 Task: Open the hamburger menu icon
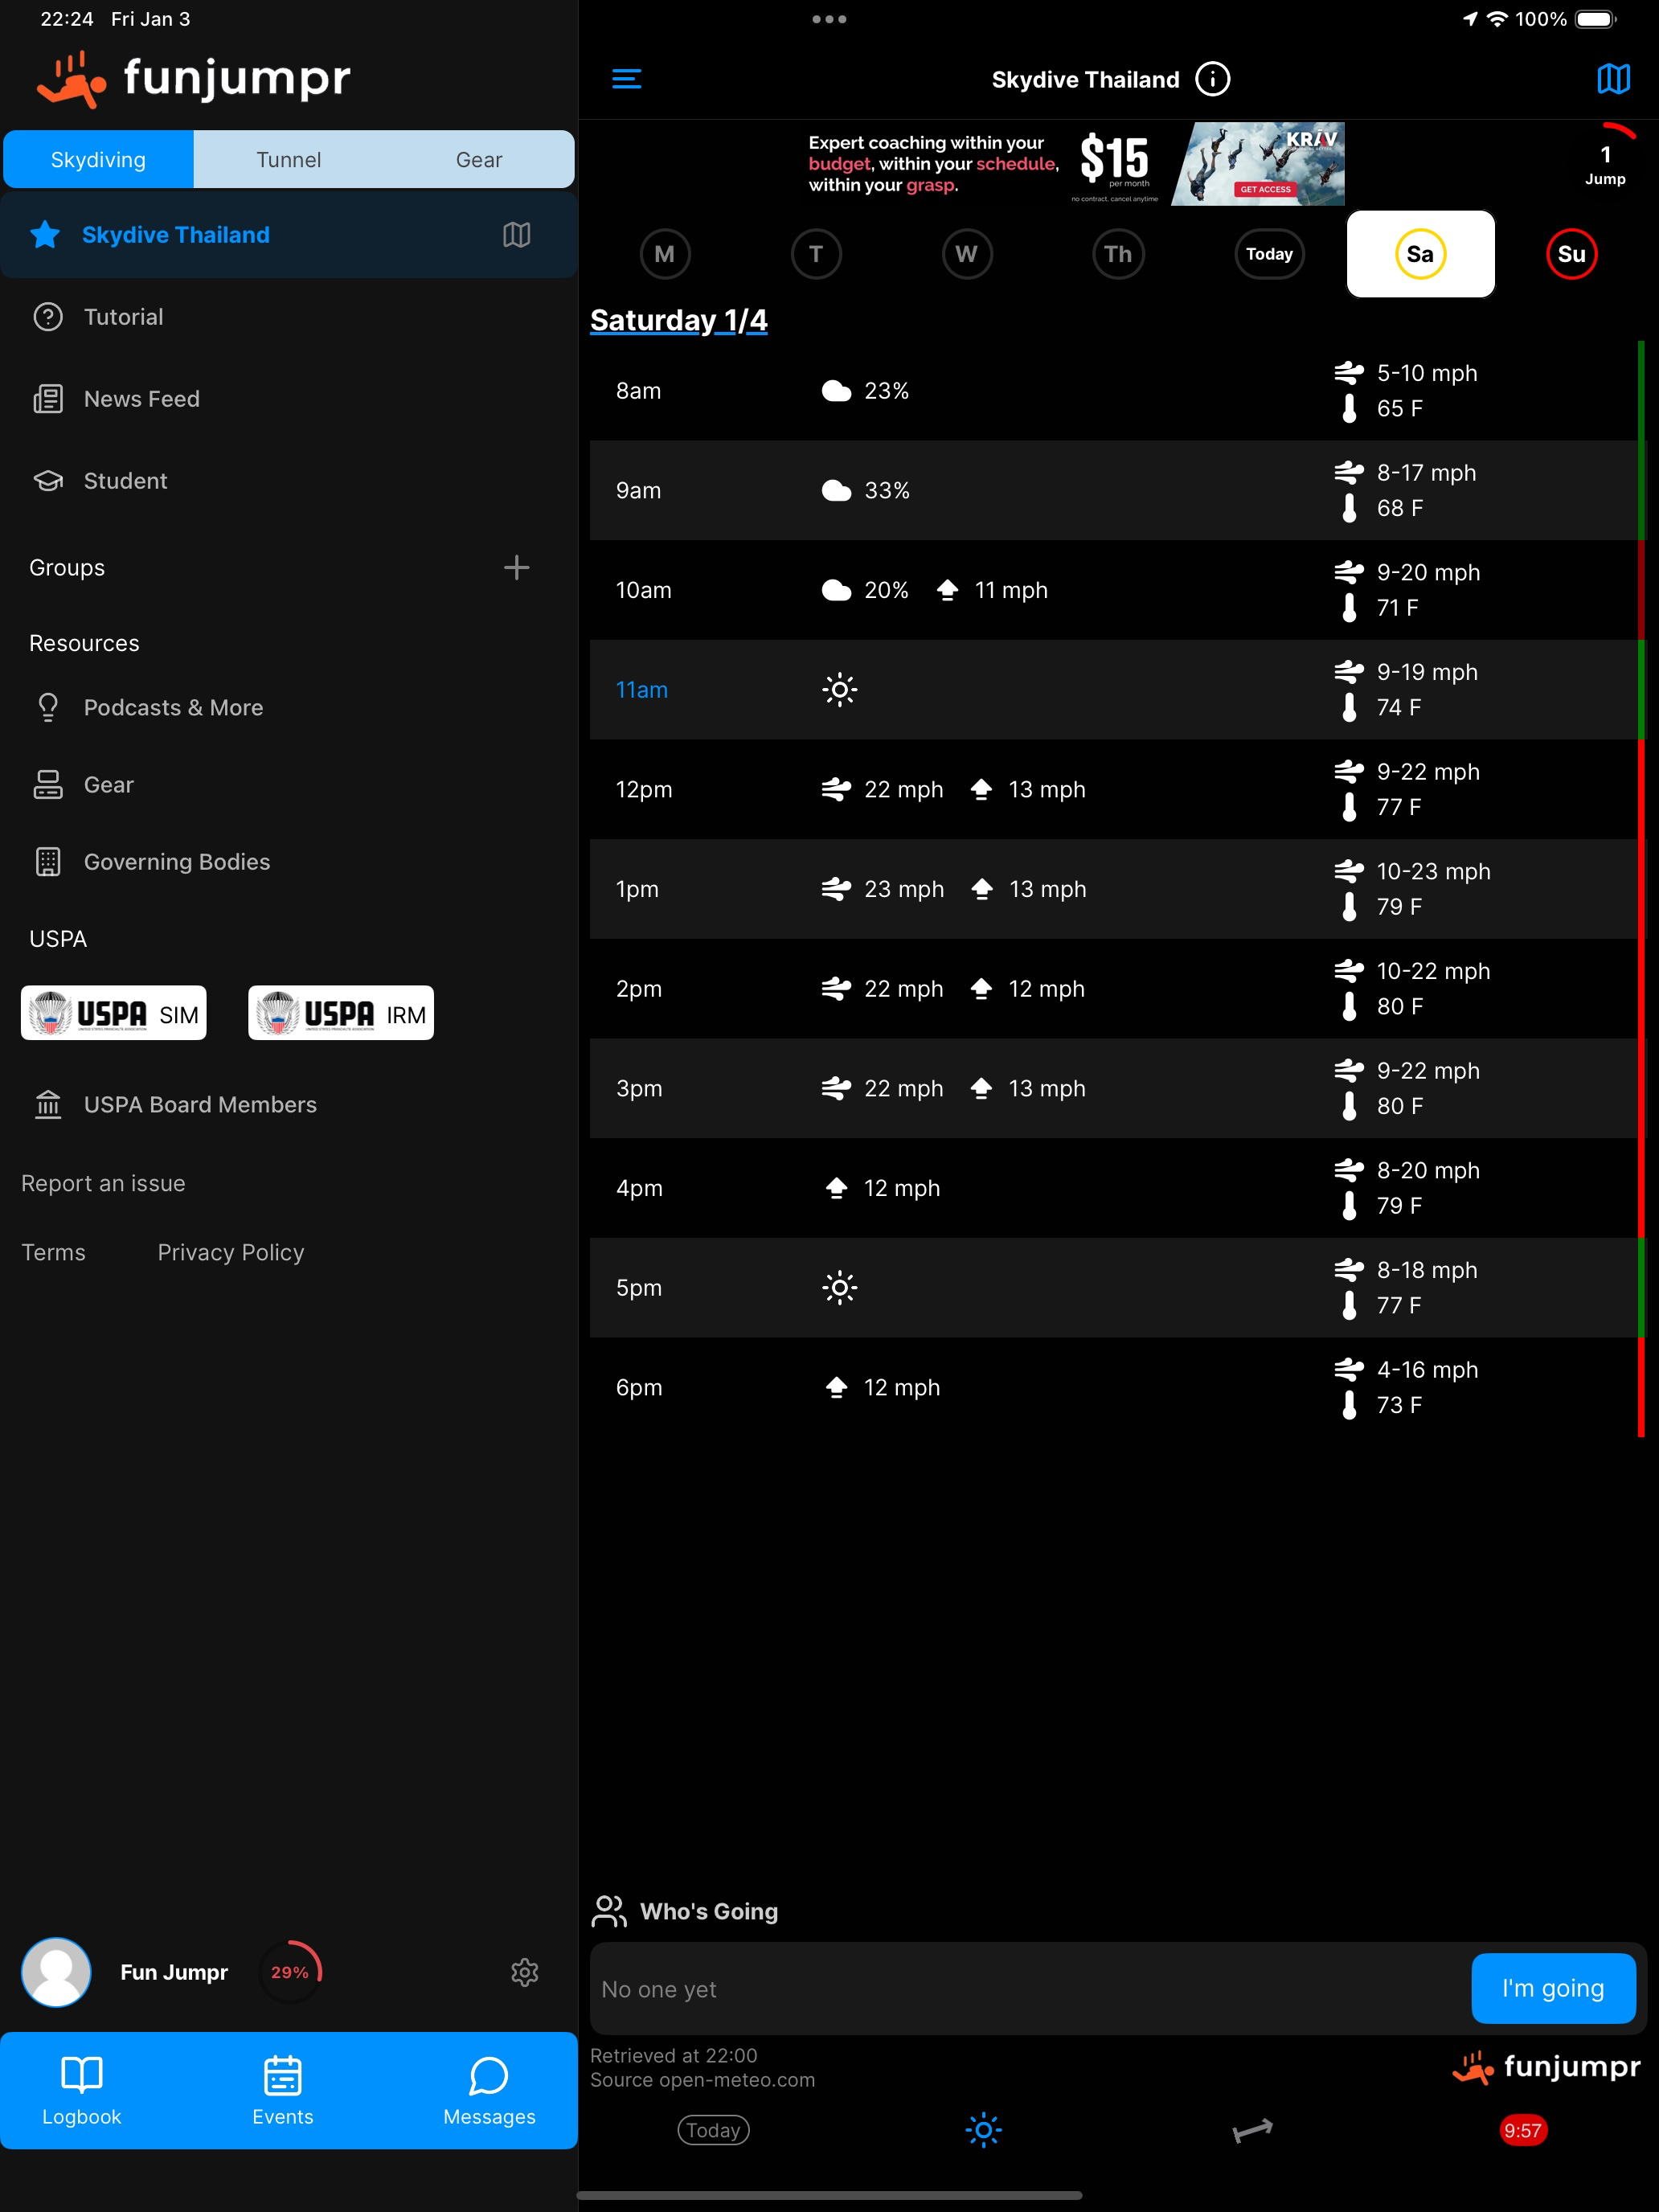click(626, 79)
